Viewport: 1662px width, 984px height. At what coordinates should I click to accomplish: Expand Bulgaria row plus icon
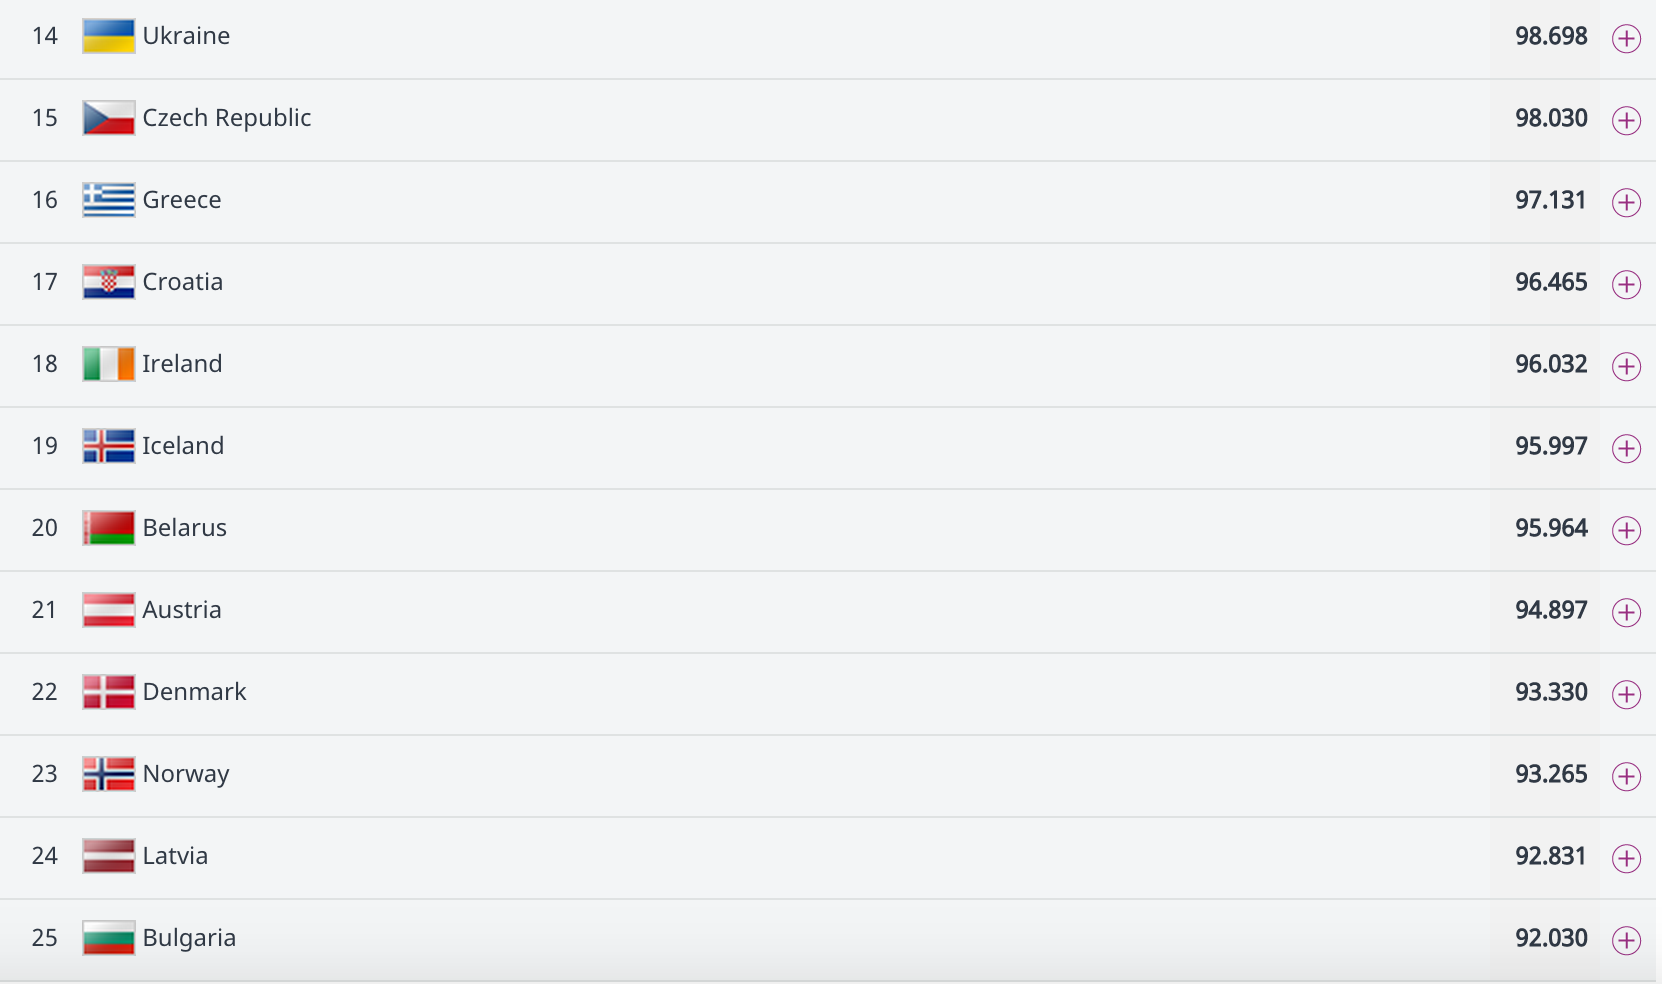[1627, 941]
